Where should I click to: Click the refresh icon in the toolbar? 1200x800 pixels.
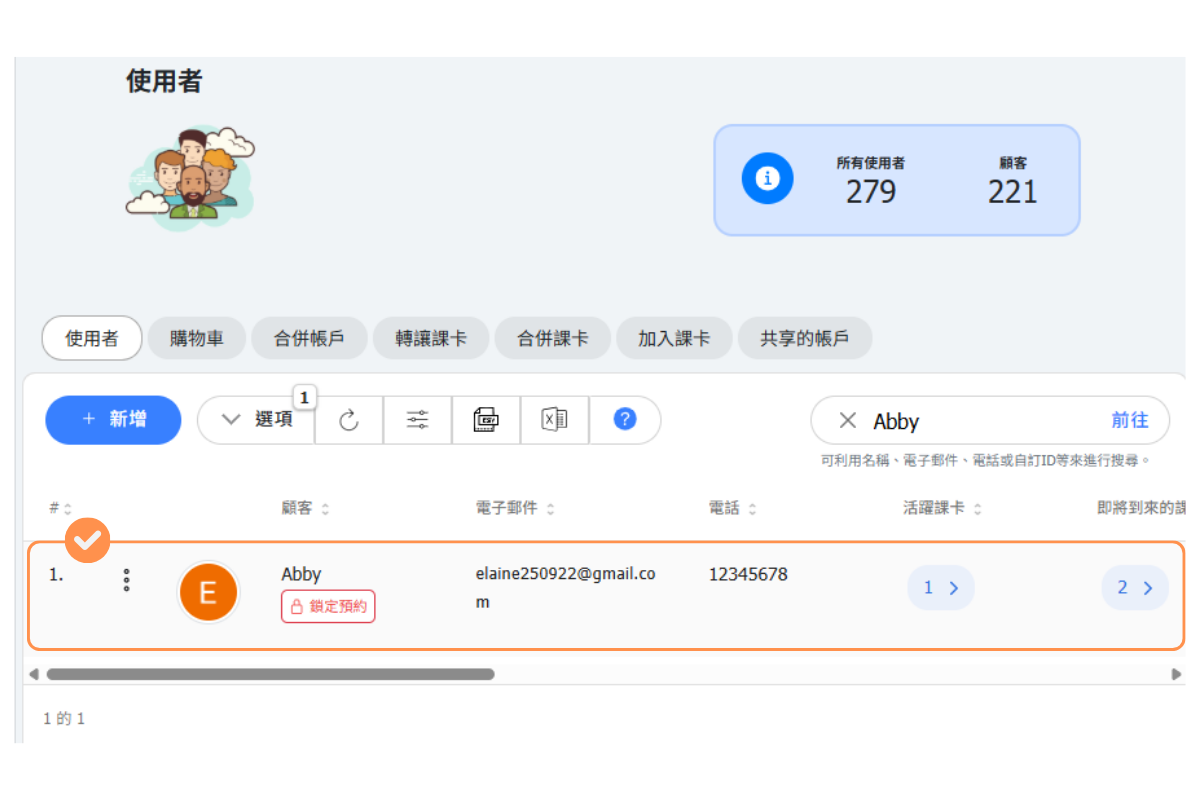(x=349, y=420)
